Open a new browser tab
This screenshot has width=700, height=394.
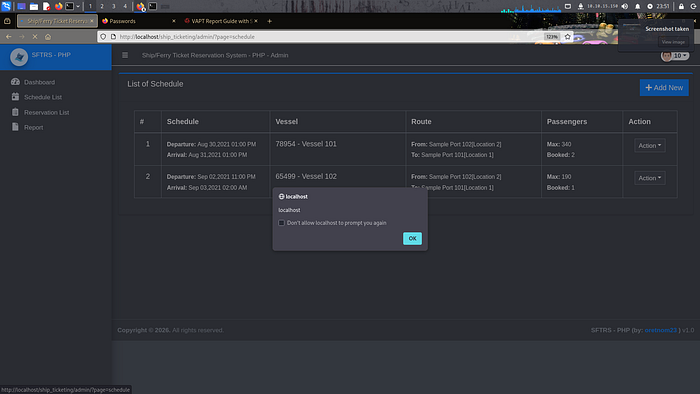[x=269, y=21]
